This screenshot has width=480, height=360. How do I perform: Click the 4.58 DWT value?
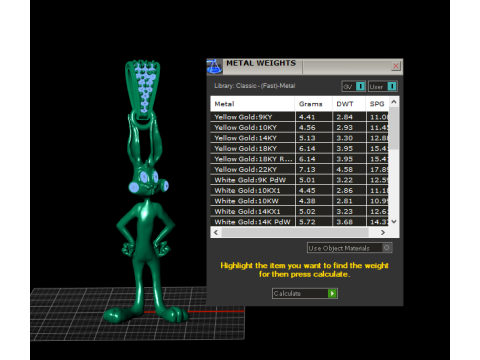click(x=344, y=169)
